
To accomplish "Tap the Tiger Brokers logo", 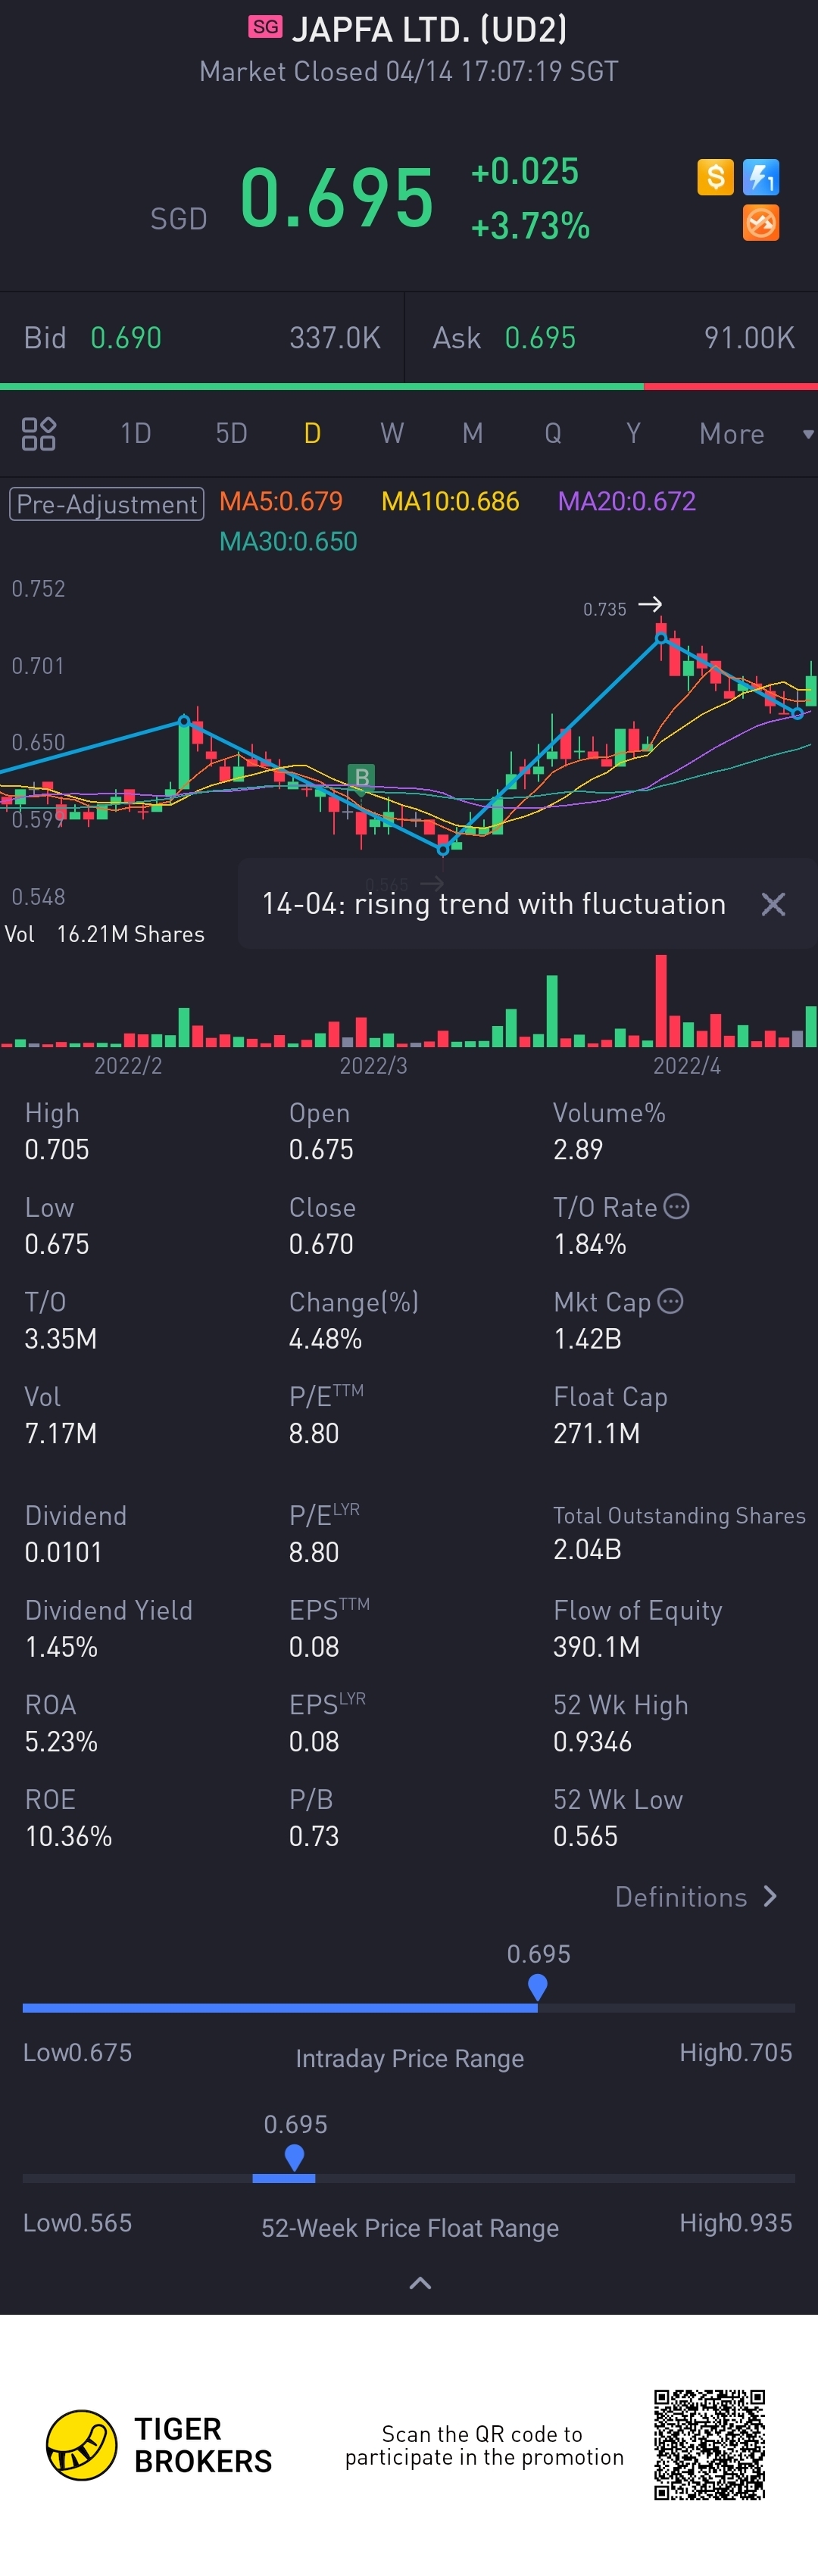I will click(x=82, y=2445).
